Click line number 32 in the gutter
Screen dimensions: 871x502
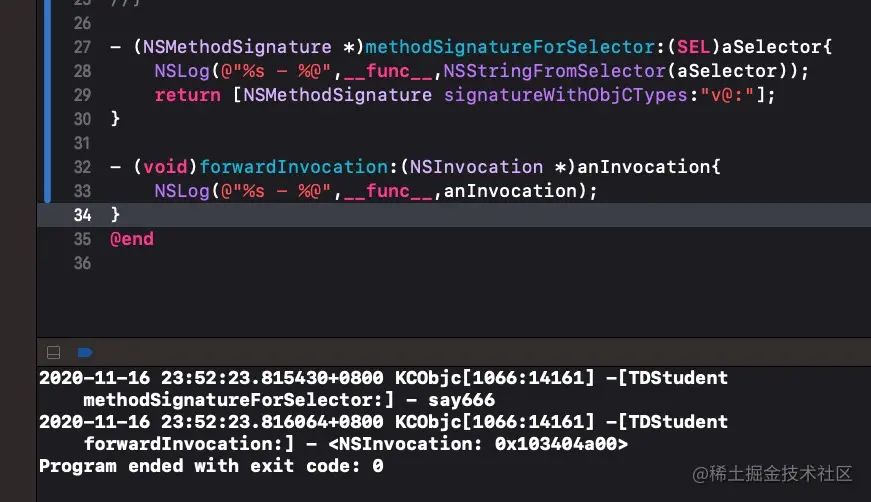[x=82, y=167]
